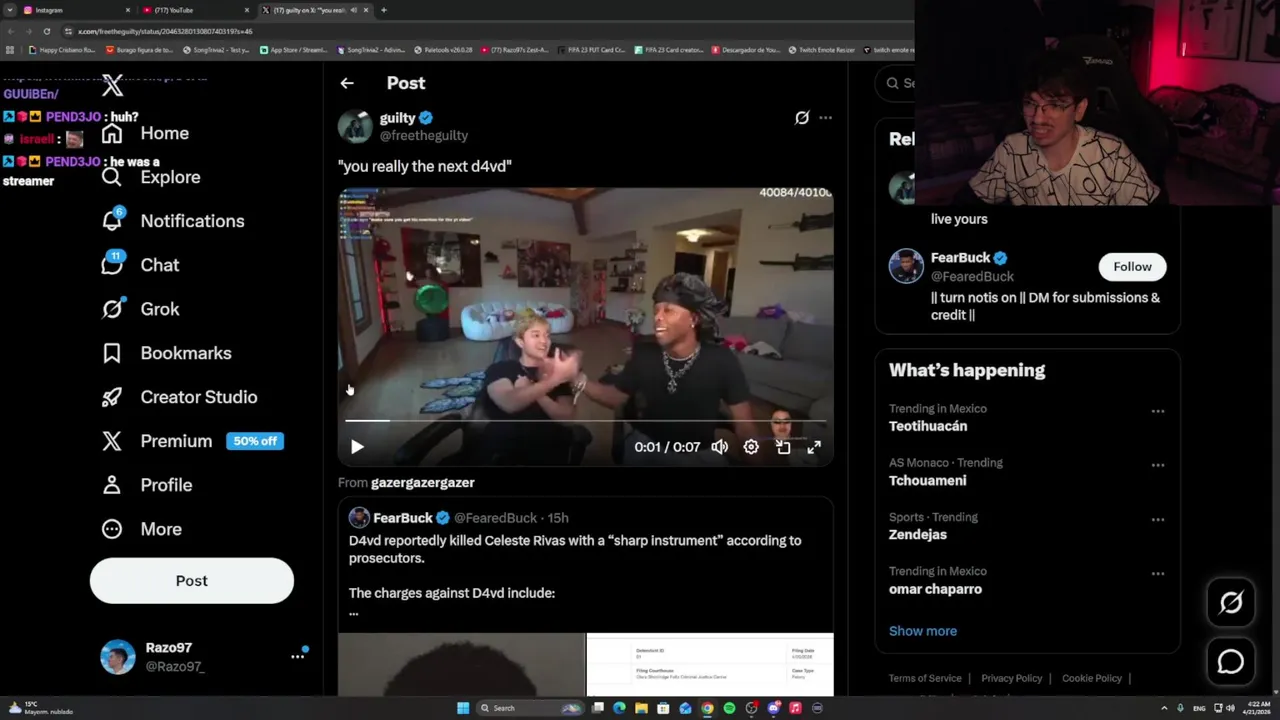The width and height of the screenshot is (1280, 720).
Task: Click FearBuck's name in the quoted post
Action: pyautogui.click(x=403, y=518)
